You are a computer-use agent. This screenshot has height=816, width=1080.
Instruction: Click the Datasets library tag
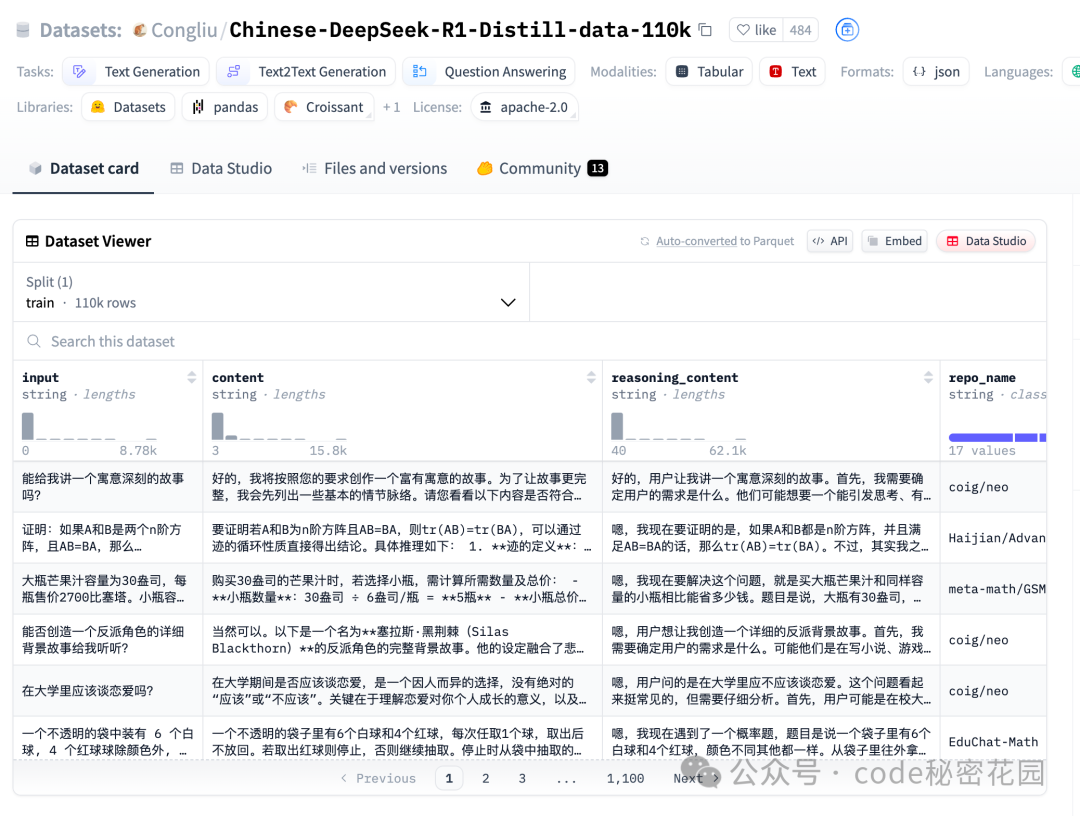pos(128,107)
